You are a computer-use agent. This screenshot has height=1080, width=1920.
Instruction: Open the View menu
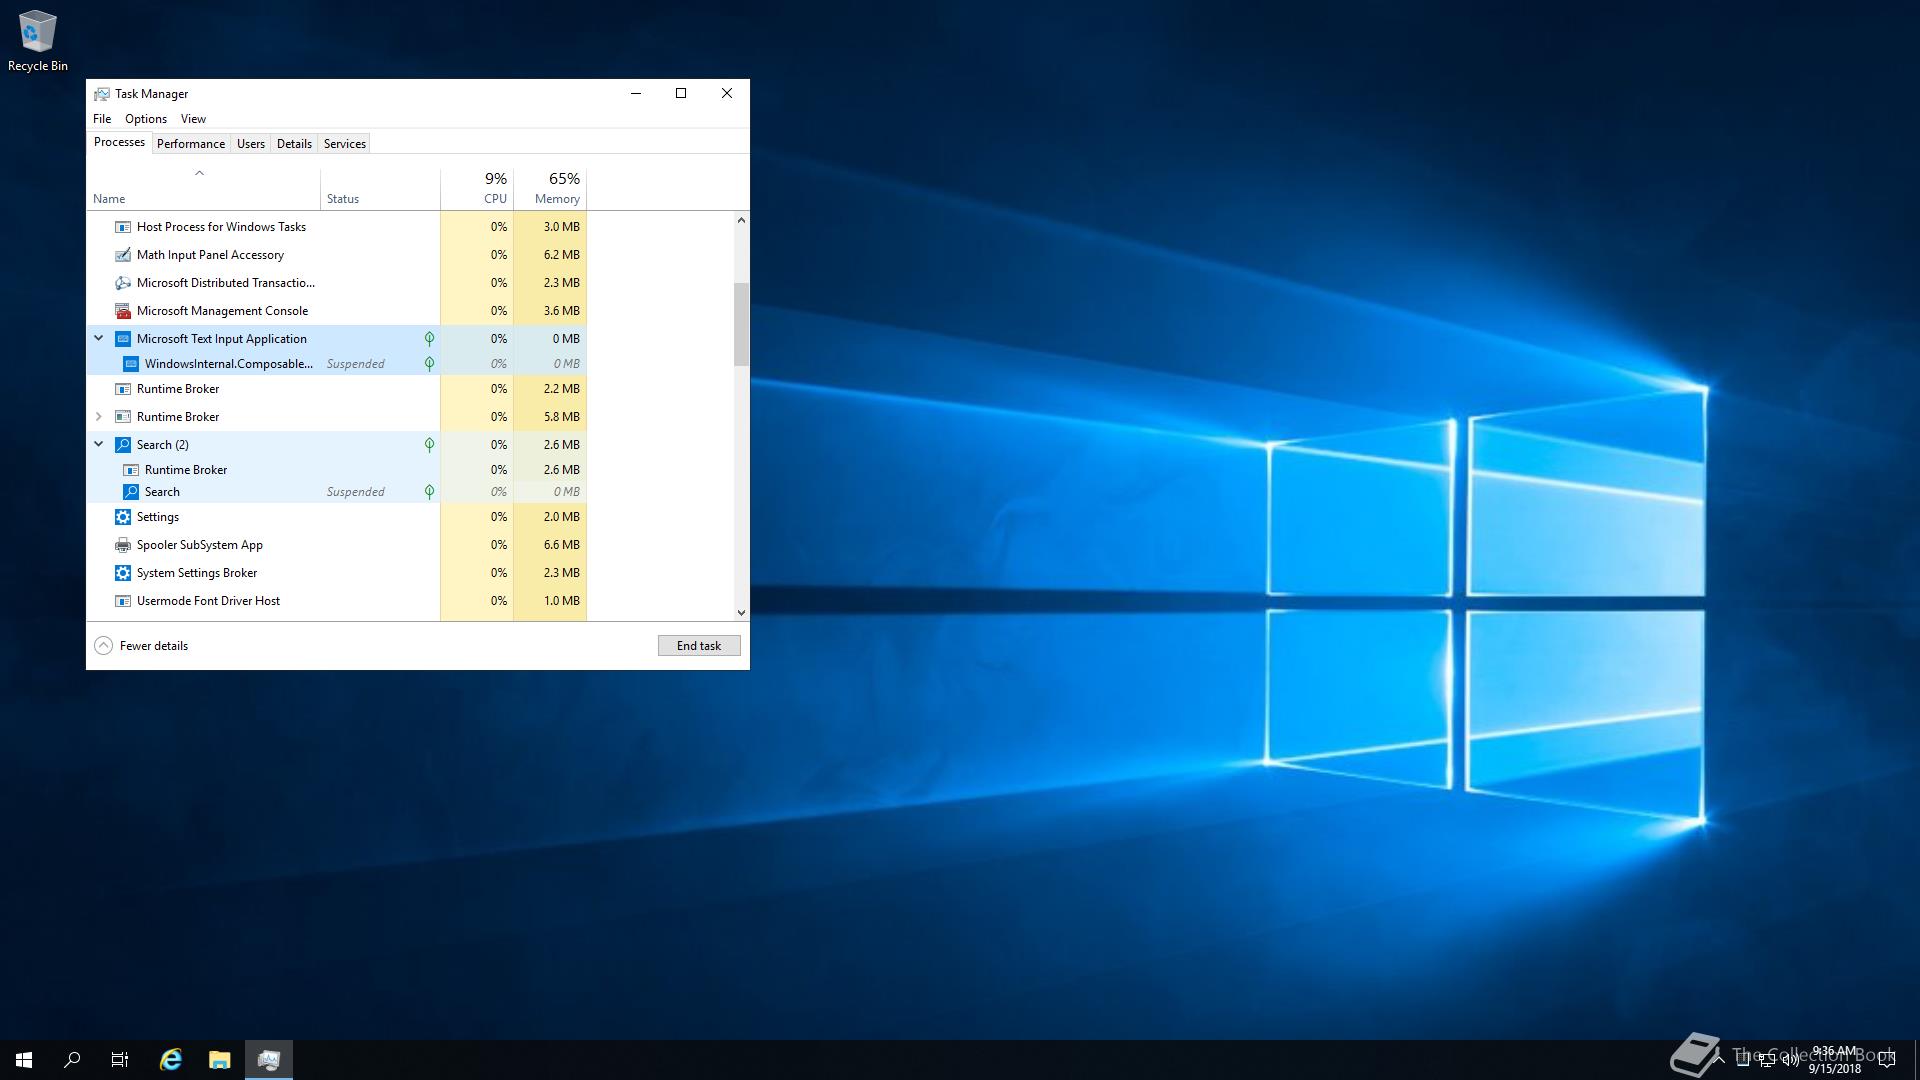193,119
